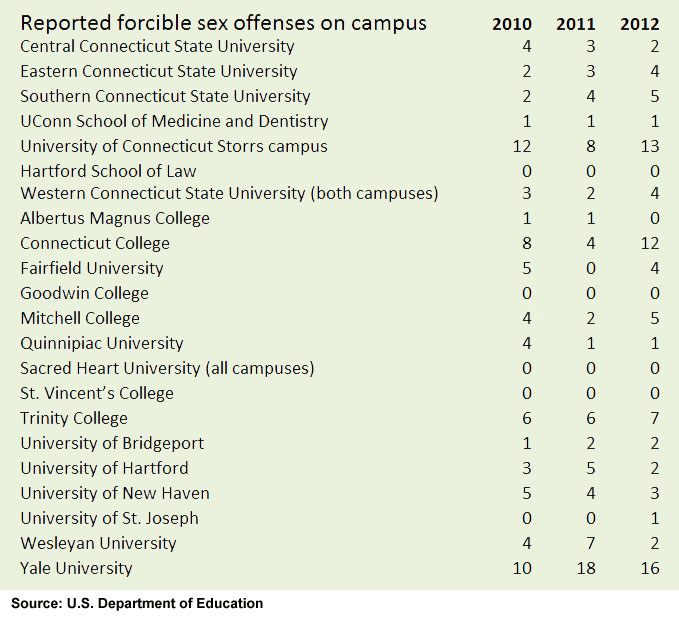Click the St. Vincent's College row label
The width and height of the screenshot is (679, 625).
97,393
